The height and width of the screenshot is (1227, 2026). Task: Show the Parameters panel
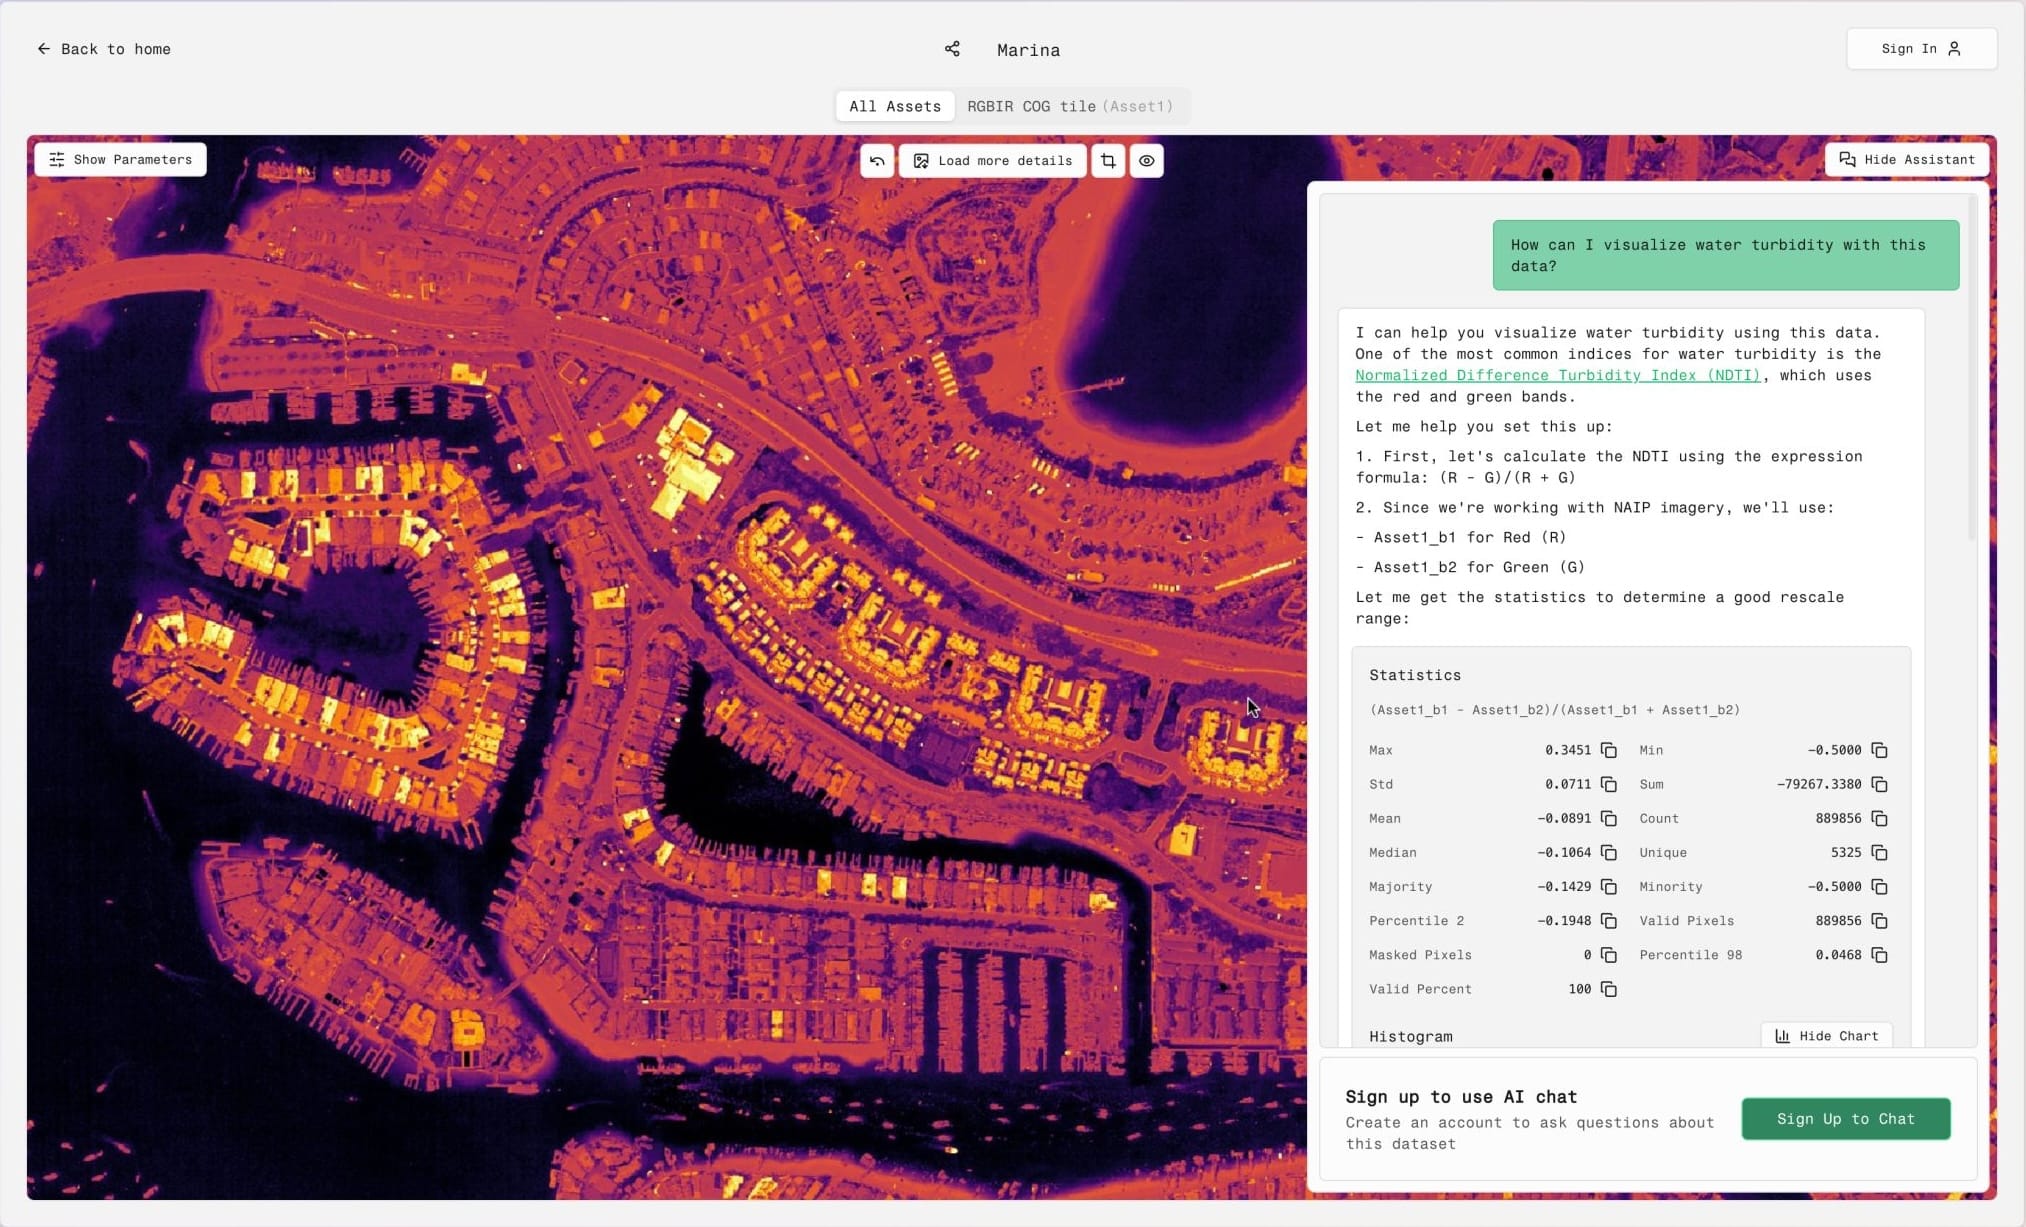click(x=120, y=160)
